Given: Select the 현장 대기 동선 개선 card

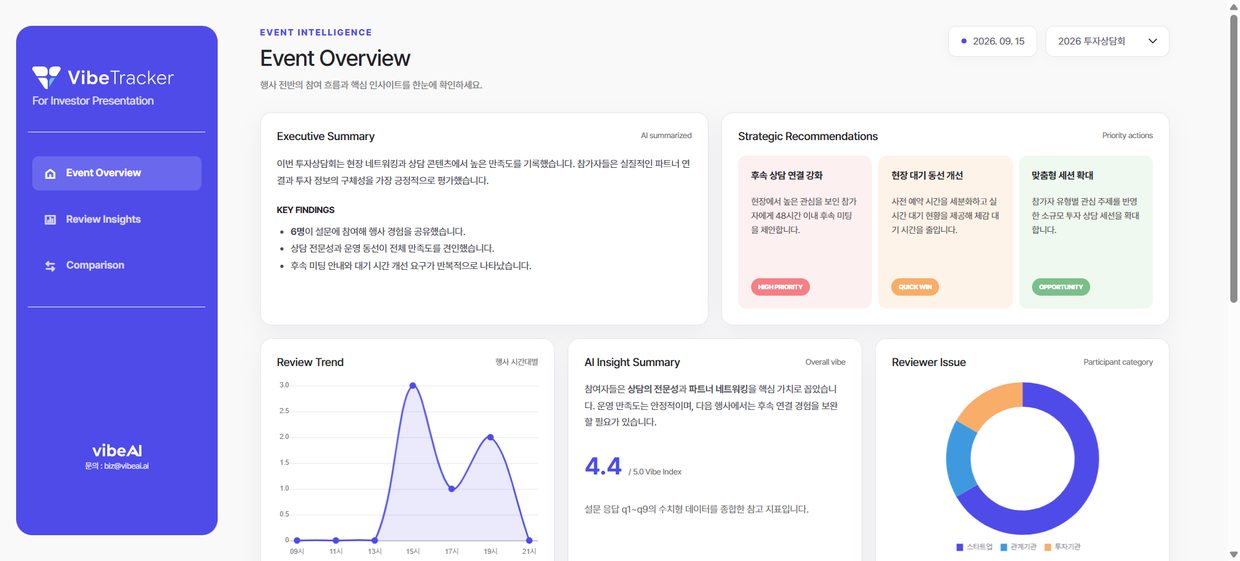Looking at the screenshot, I should coord(945,232).
